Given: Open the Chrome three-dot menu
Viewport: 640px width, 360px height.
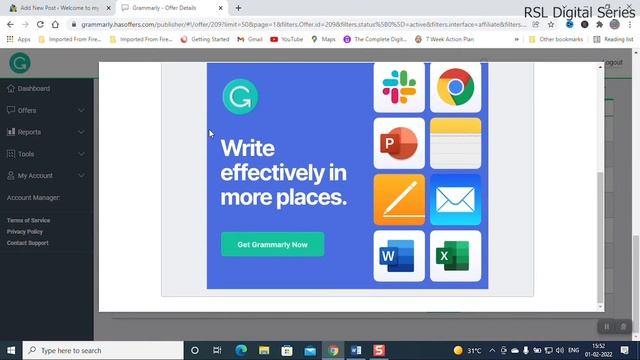Looking at the screenshot, I should point(630,24).
